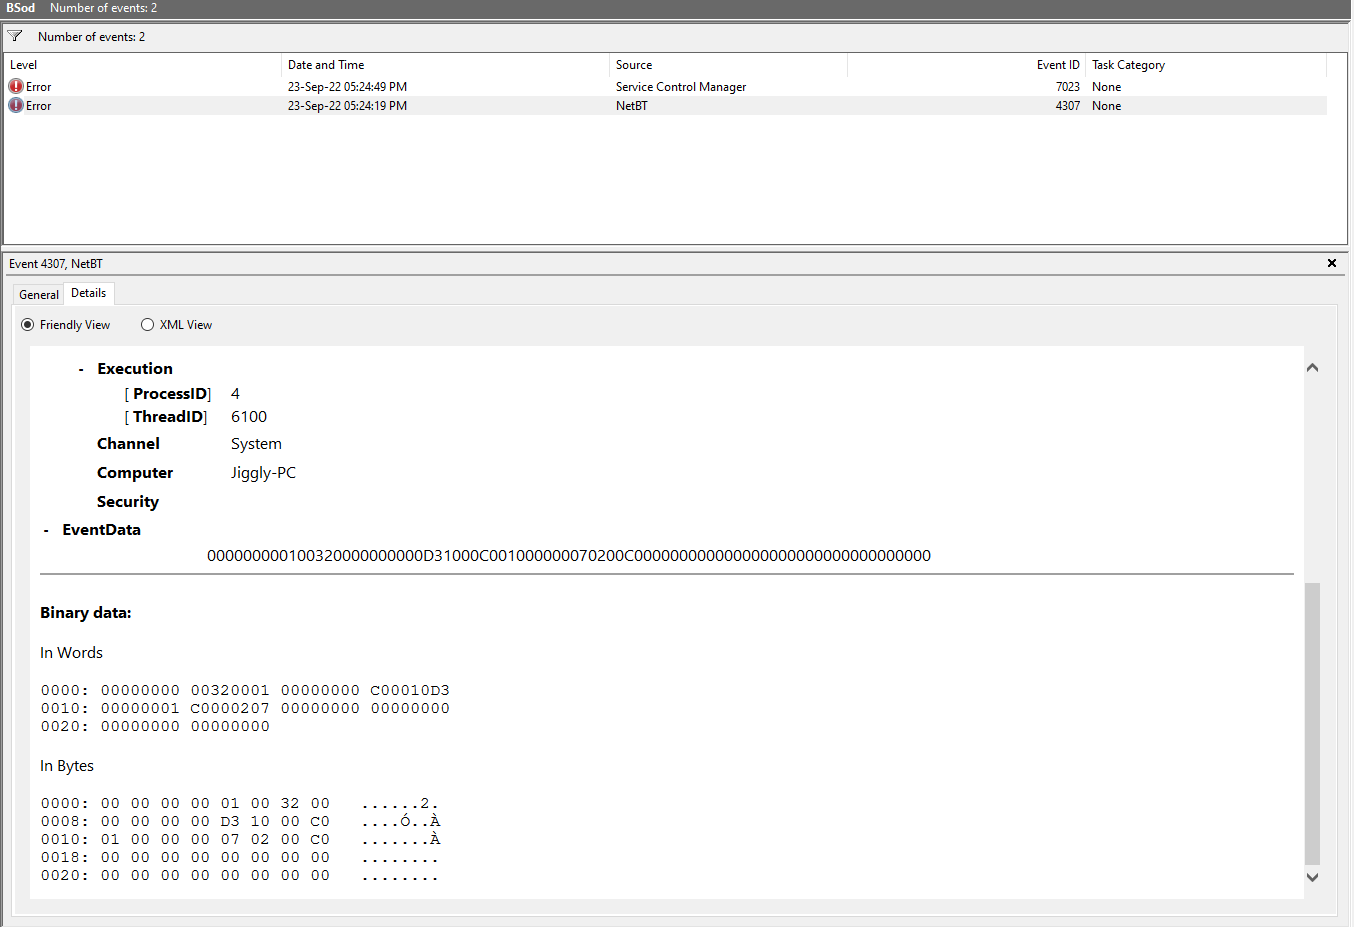1354x927 pixels.
Task: Click the NetBT row error icon
Action: (x=16, y=105)
